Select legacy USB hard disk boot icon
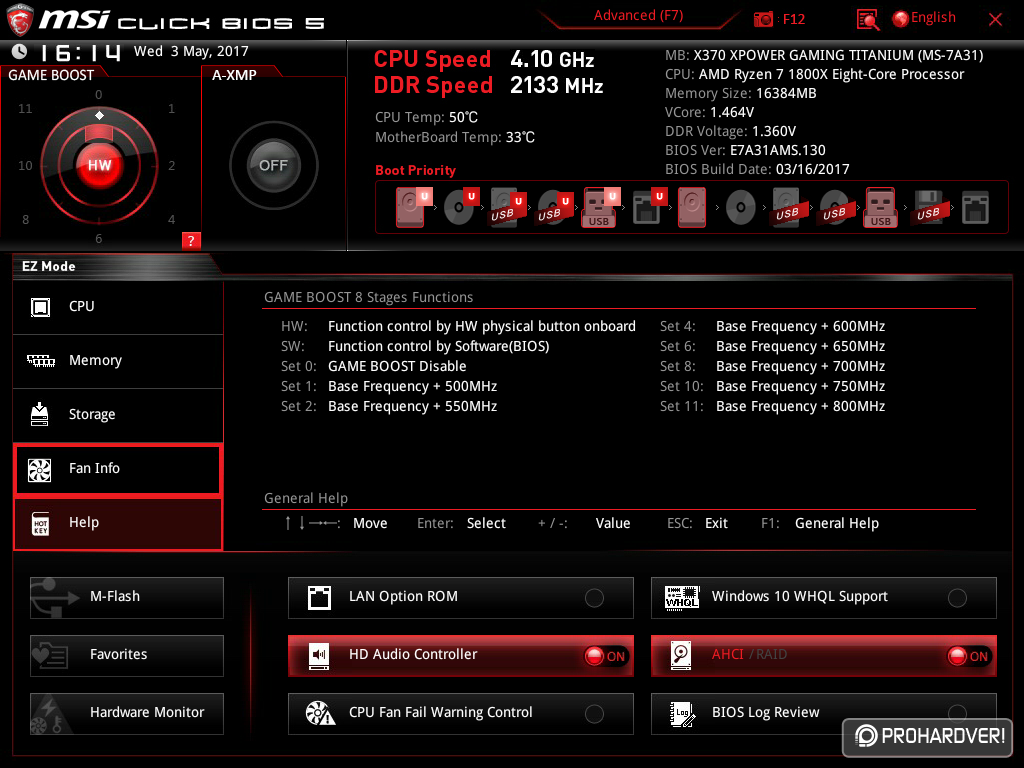1024x768 pixels. [x=787, y=207]
